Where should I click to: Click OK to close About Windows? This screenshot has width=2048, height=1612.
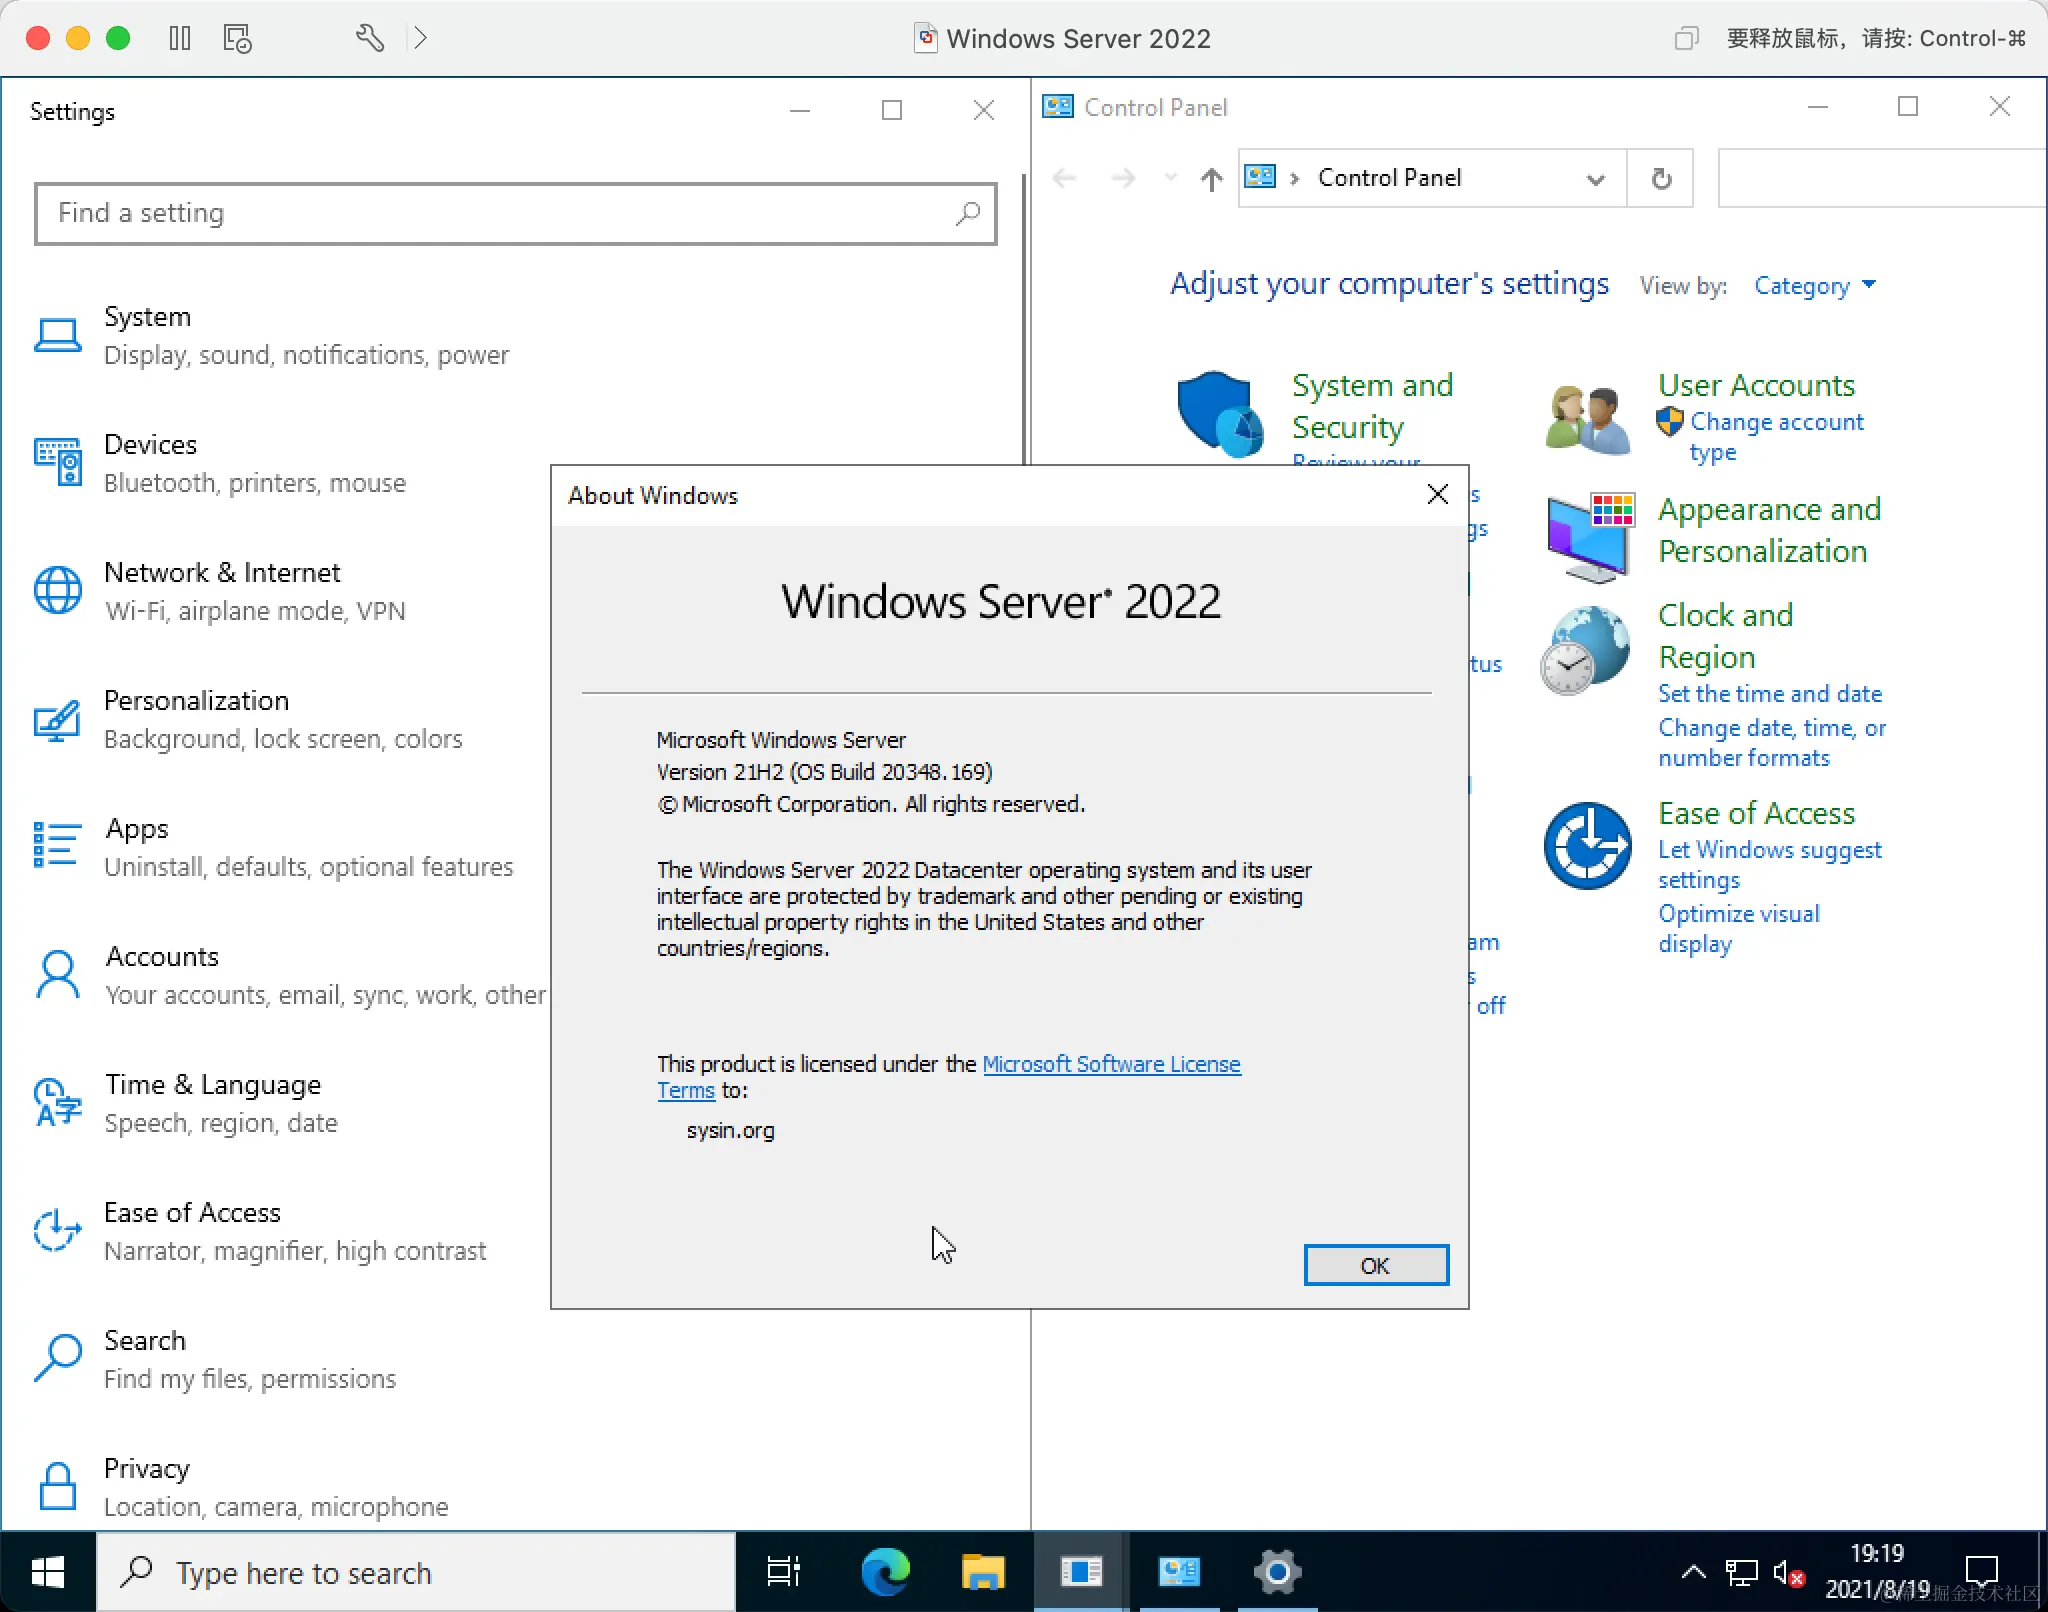tap(1375, 1264)
